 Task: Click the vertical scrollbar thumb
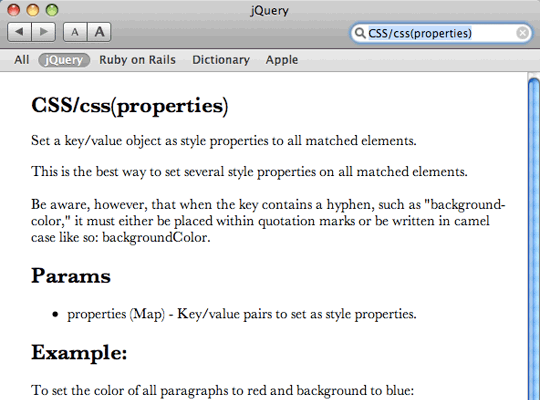point(534,239)
